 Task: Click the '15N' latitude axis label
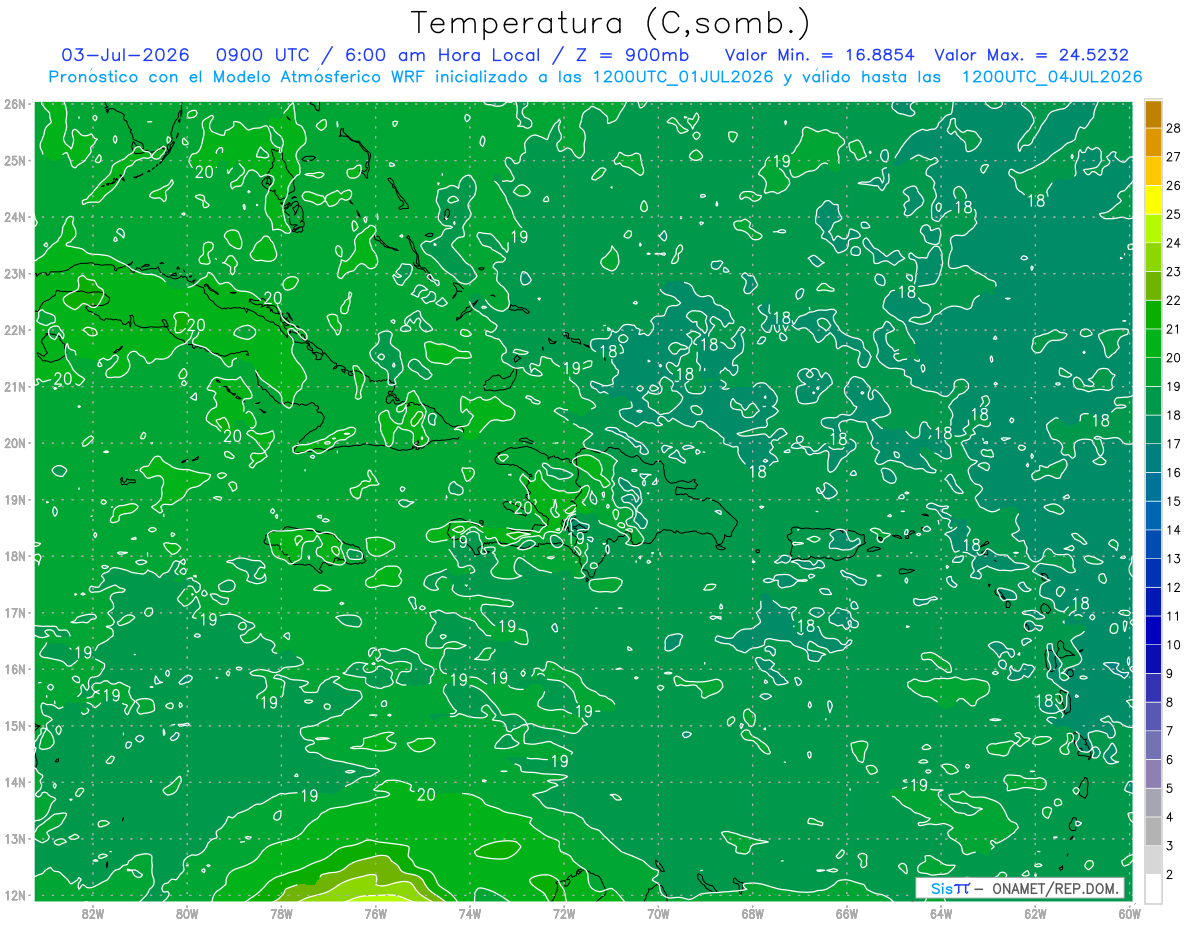tap(14, 725)
